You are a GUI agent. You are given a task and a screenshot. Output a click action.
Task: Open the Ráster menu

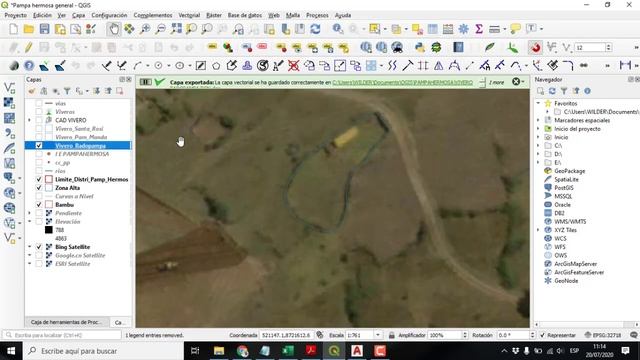[213, 15]
